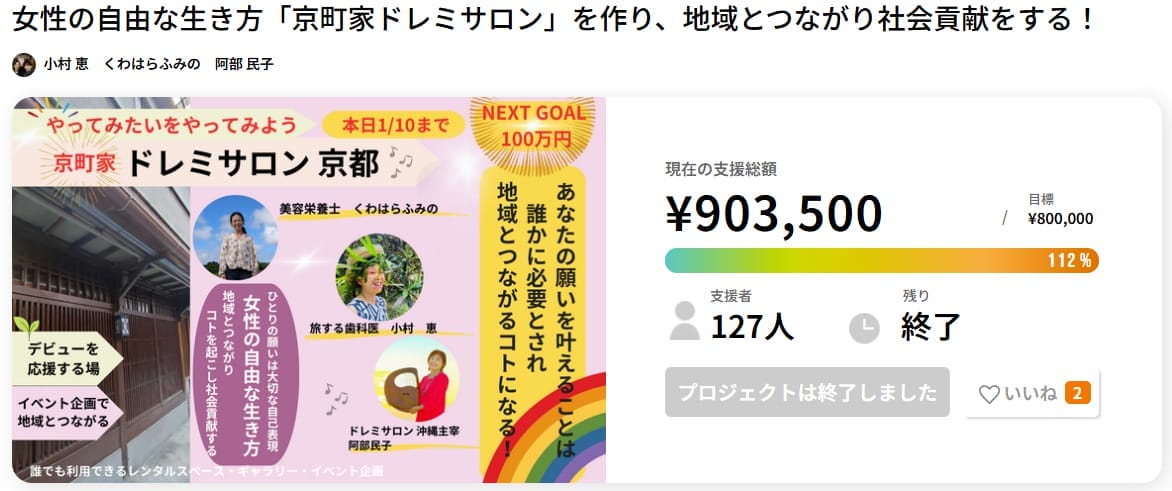Open the project banner image

pos(309,290)
